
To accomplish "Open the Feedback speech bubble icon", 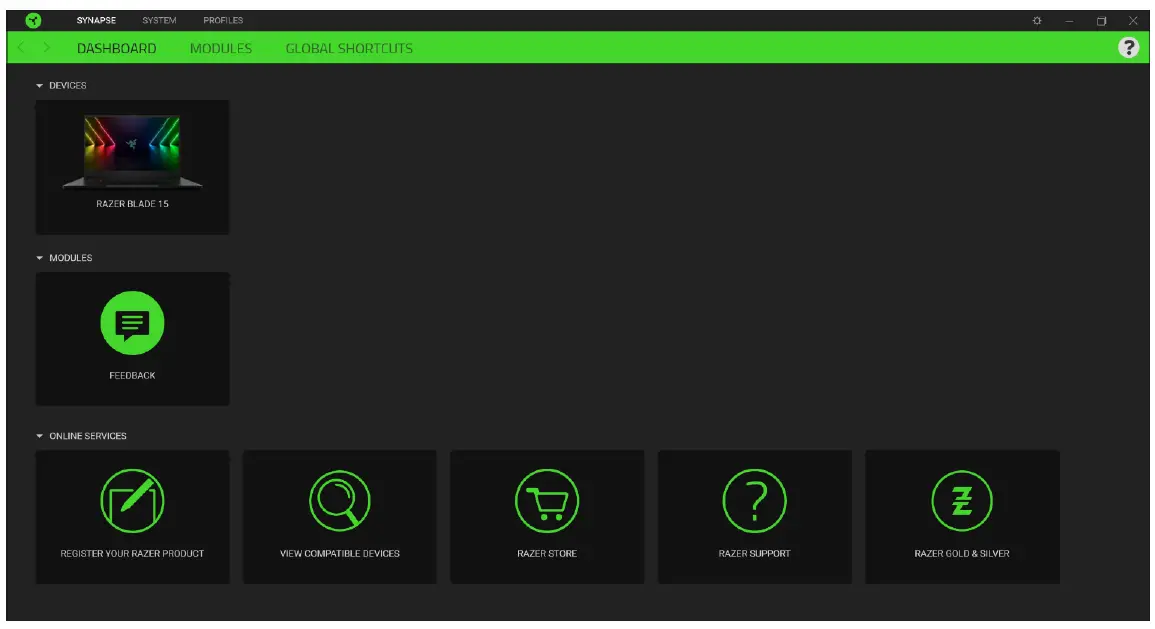I will point(133,323).
